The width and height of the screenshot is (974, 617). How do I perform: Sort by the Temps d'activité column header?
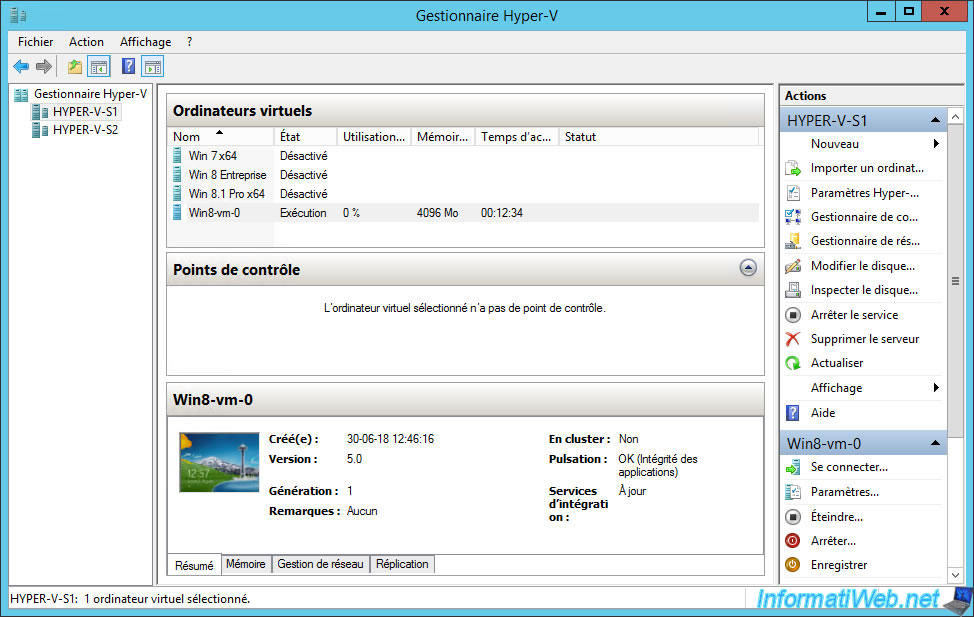(517, 137)
